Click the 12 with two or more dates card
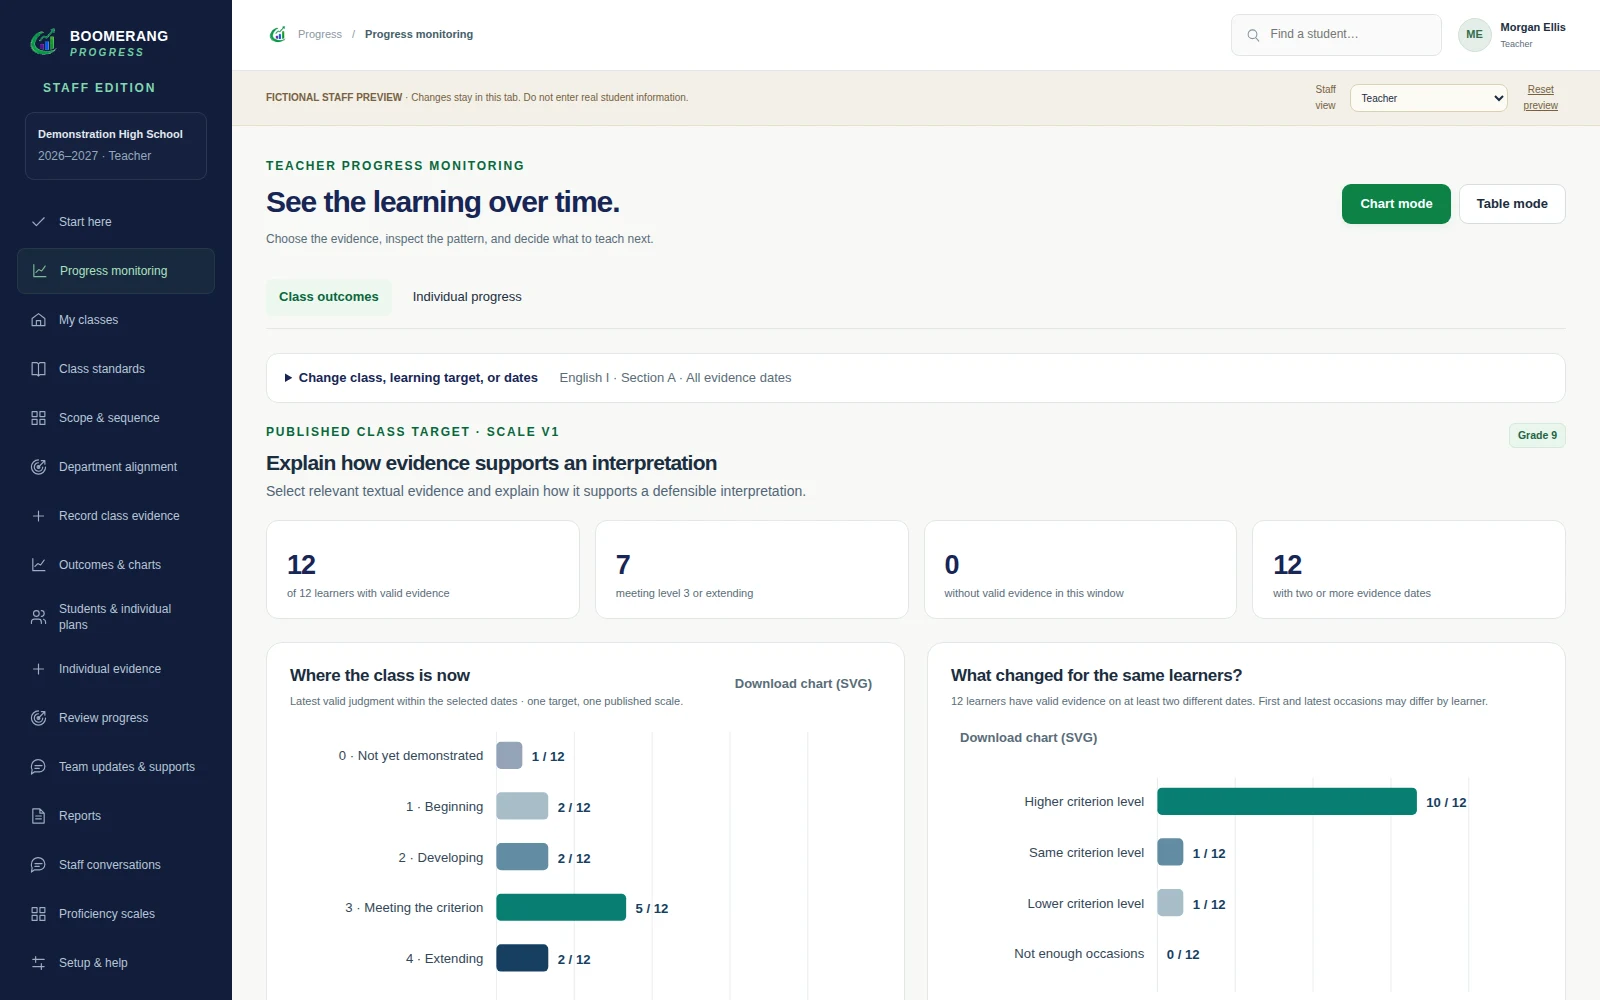 pos(1409,569)
